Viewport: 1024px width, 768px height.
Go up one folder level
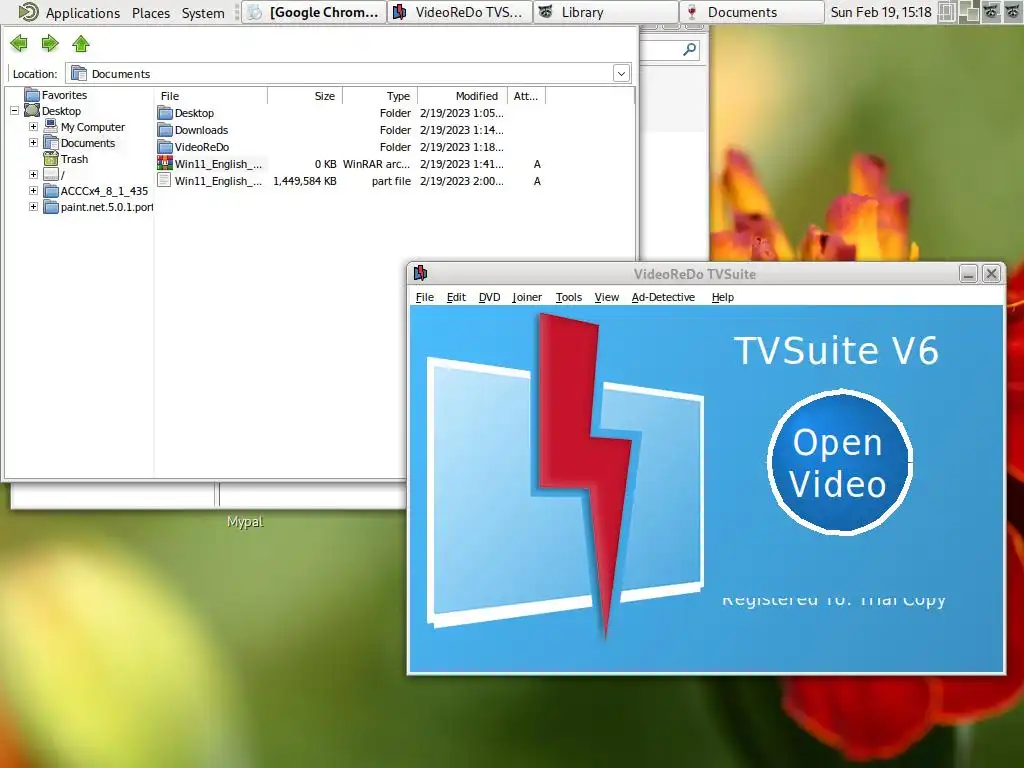81,44
